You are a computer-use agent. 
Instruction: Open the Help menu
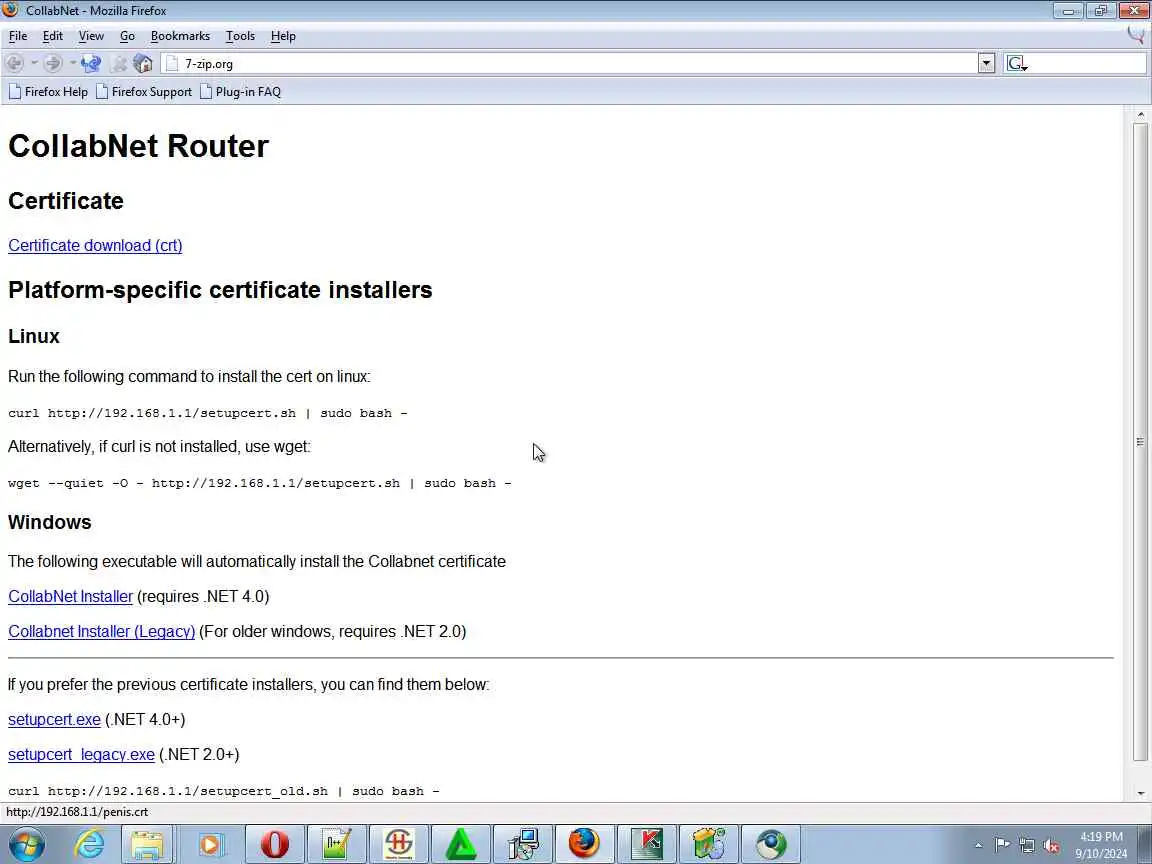283,36
